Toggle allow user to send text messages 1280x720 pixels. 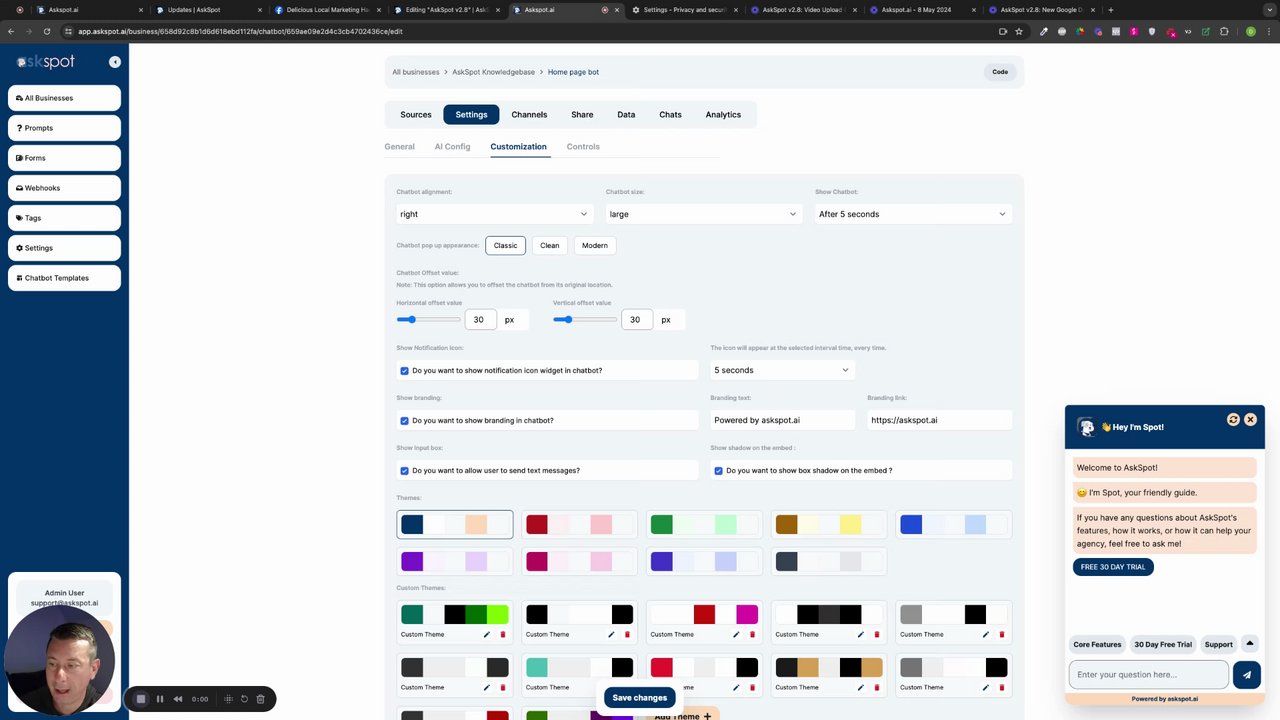point(405,471)
